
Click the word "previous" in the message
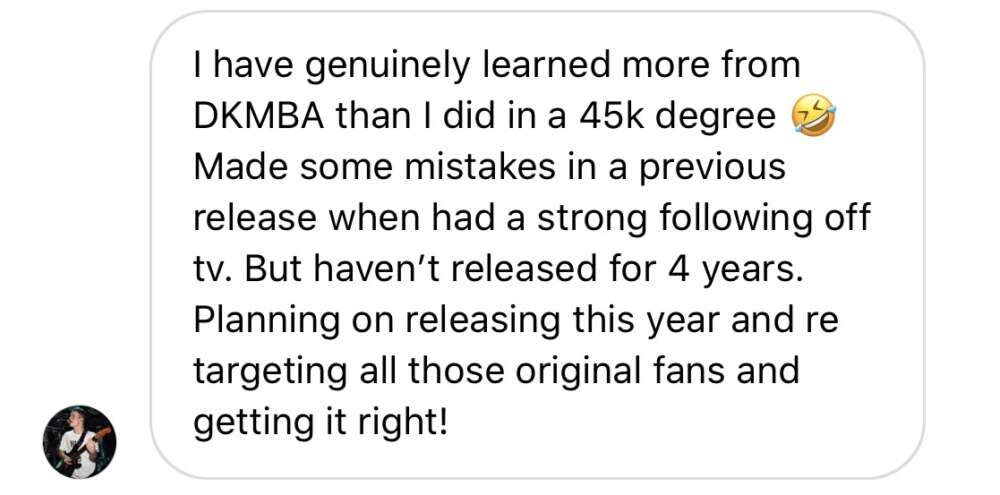pyautogui.click(x=712, y=168)
